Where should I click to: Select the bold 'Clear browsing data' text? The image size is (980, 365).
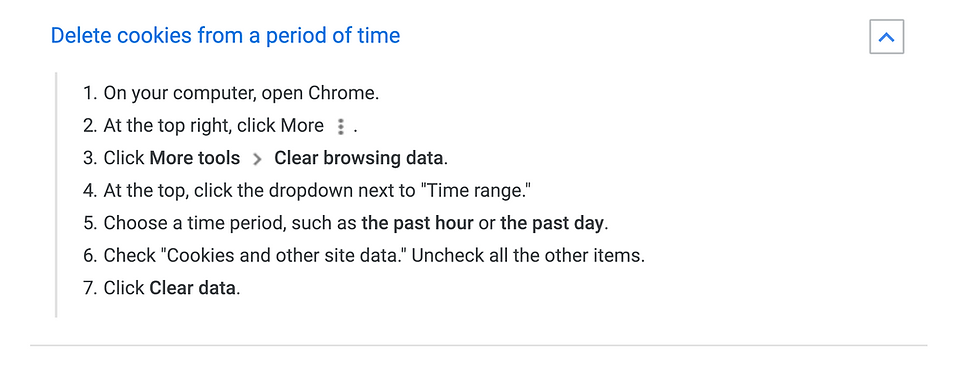(x=359, y=158)
